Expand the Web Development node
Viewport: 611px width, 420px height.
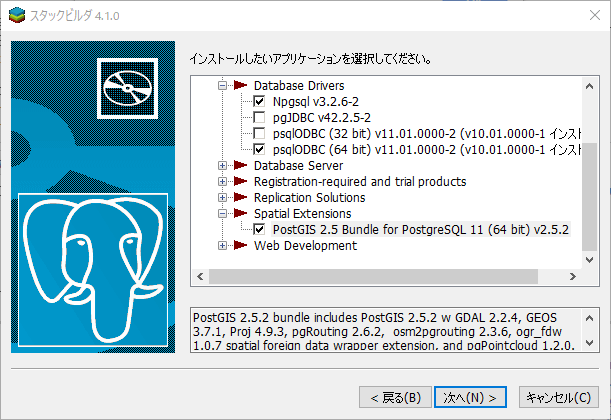point(222,245)
